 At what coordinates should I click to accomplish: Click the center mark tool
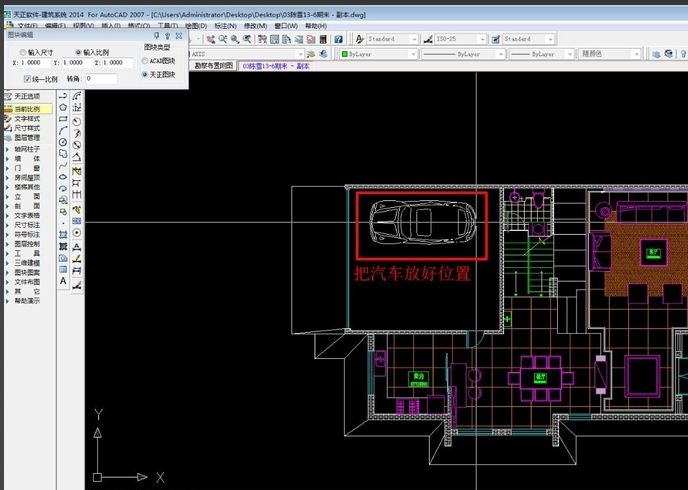77,232
